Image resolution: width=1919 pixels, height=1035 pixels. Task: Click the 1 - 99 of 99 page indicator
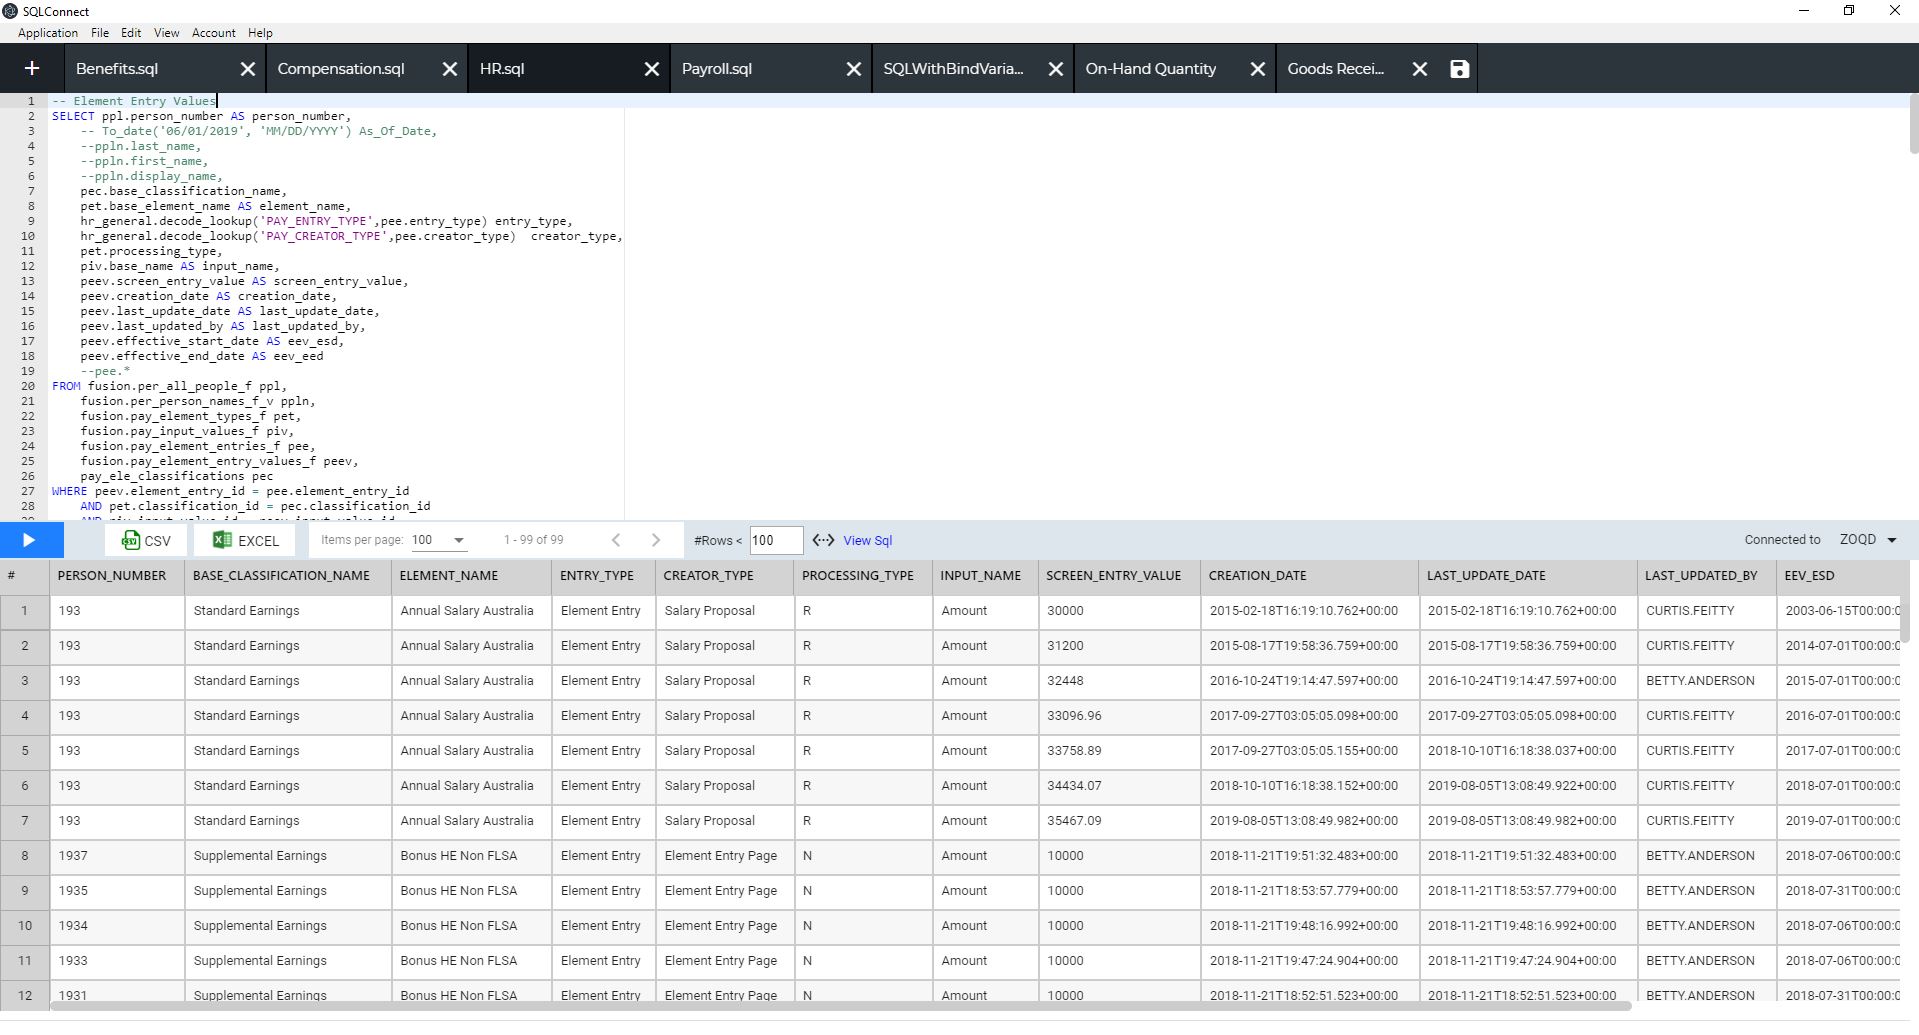pos(533,540)
